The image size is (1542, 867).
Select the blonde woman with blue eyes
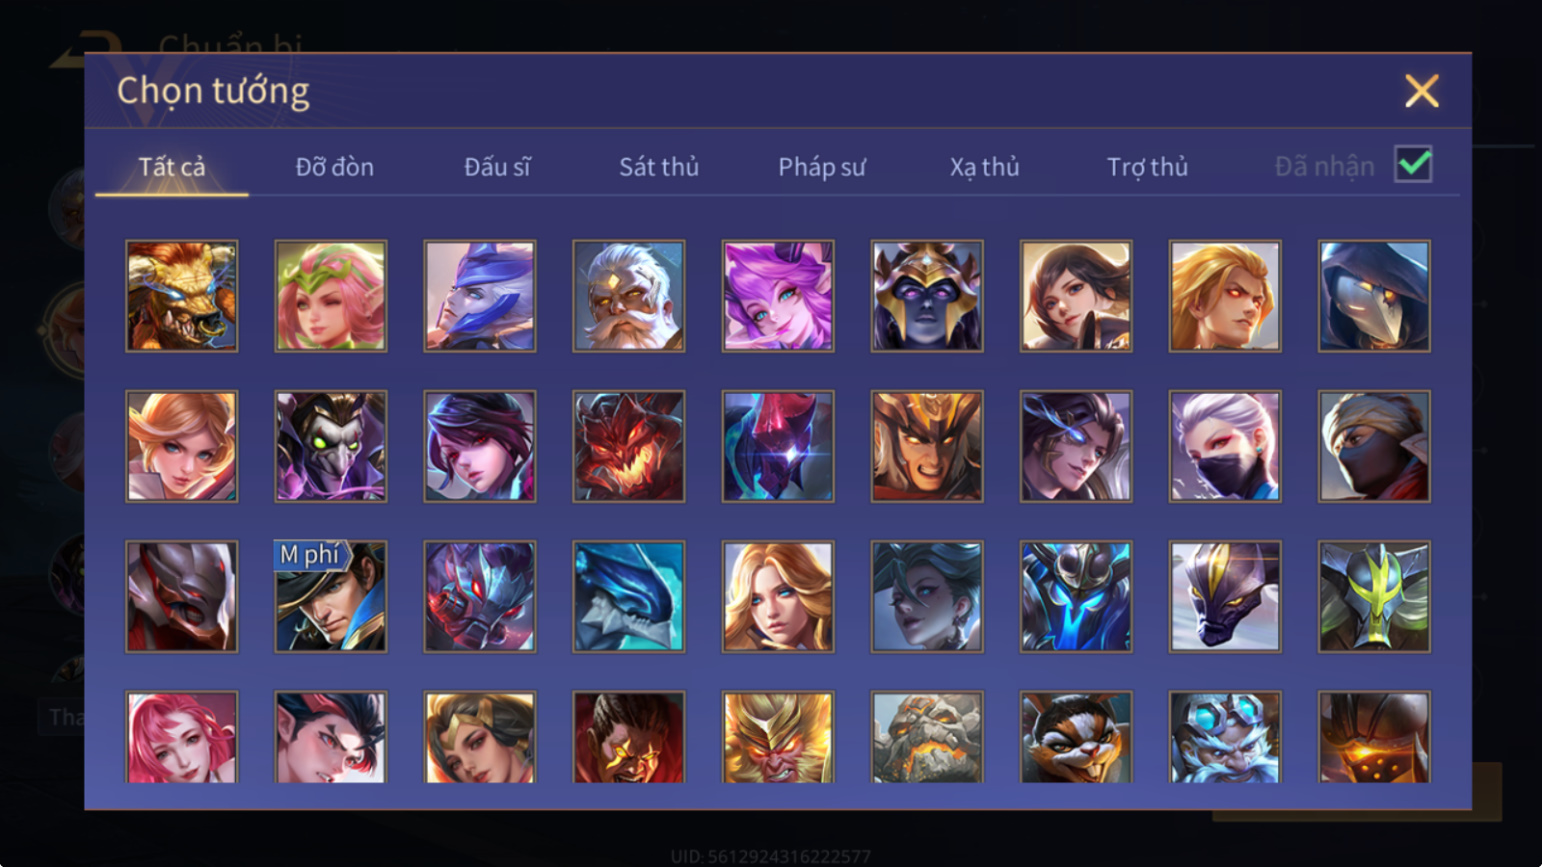click(x=778, y=597)
